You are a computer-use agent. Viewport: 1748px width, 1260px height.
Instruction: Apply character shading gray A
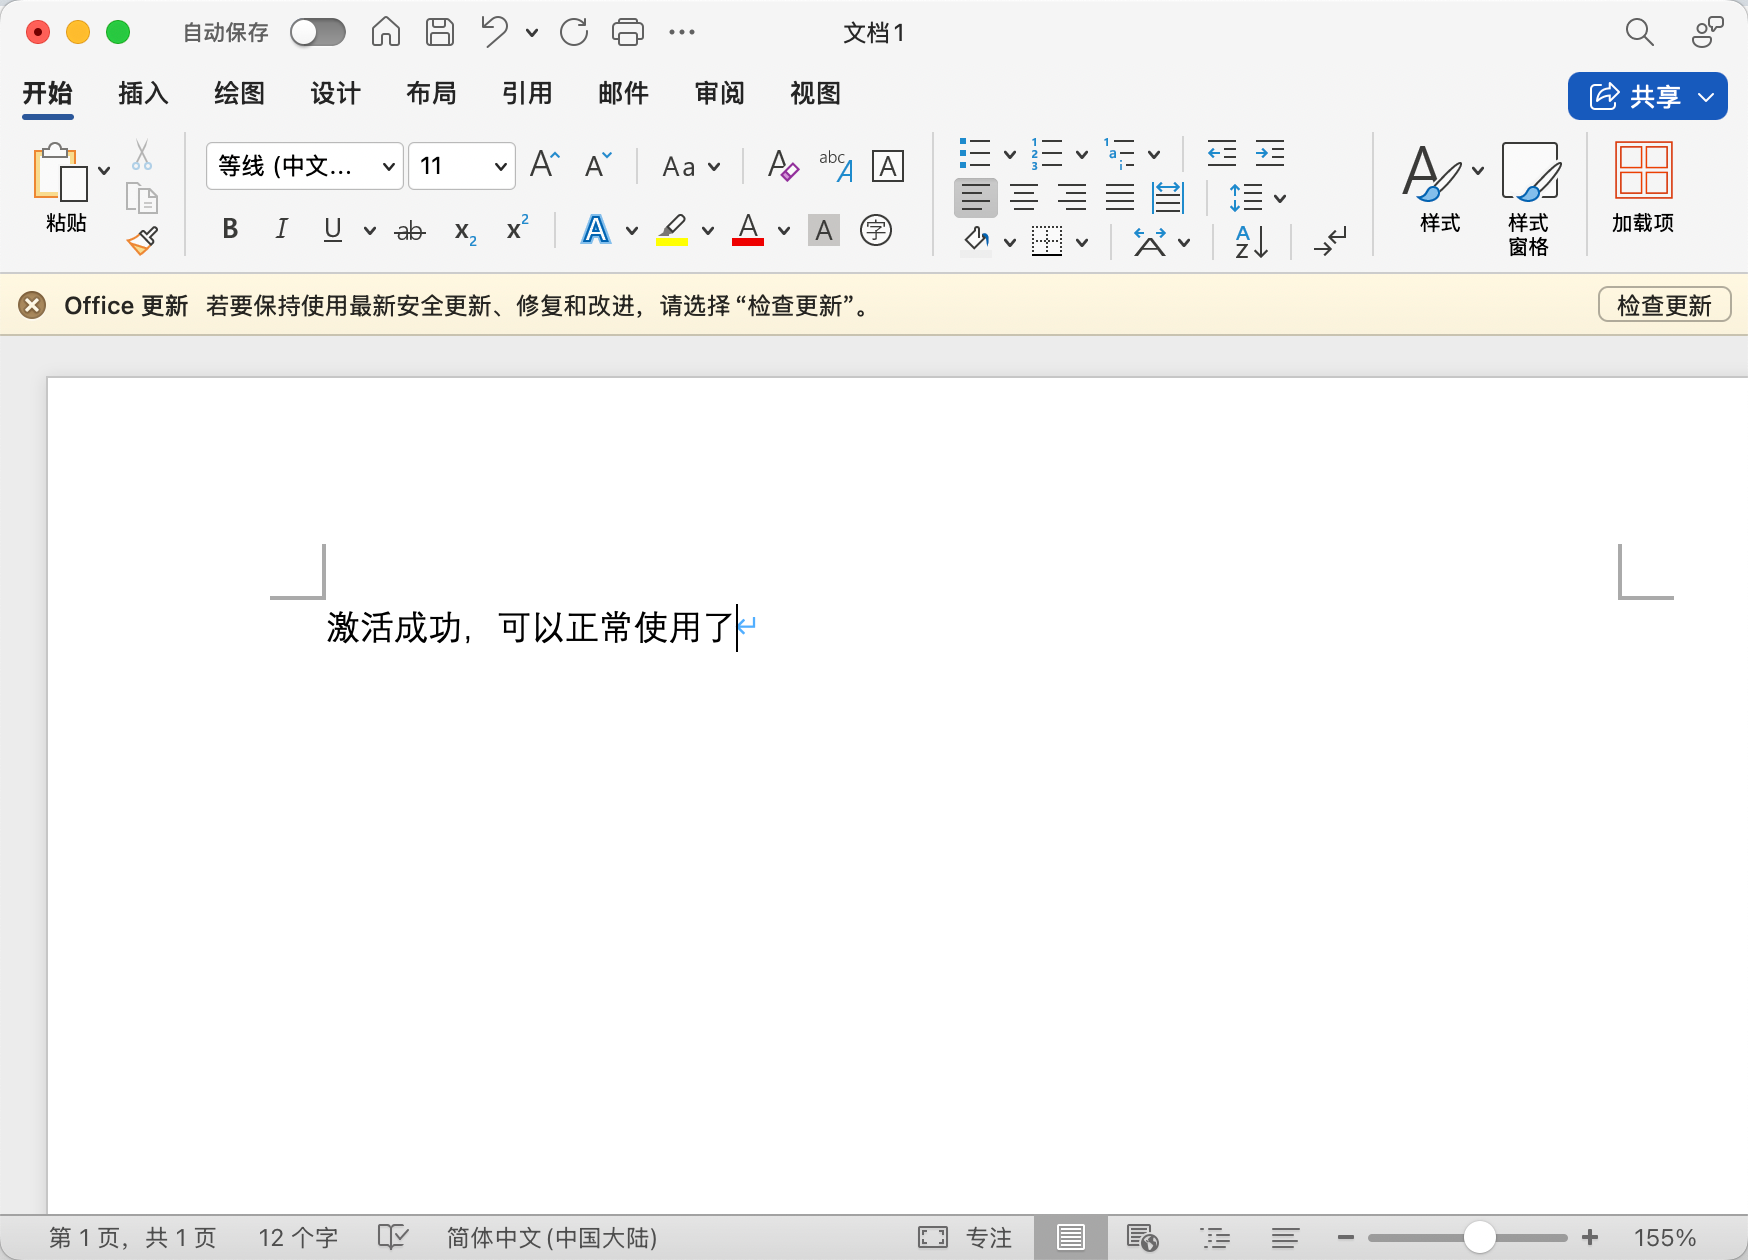(x=824, y=231)
